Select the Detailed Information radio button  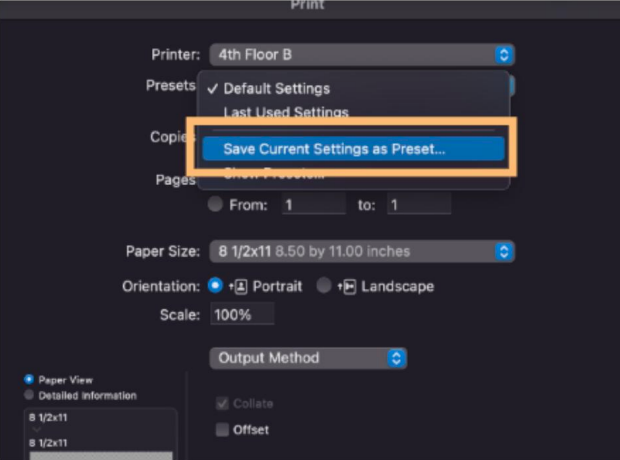29,395
